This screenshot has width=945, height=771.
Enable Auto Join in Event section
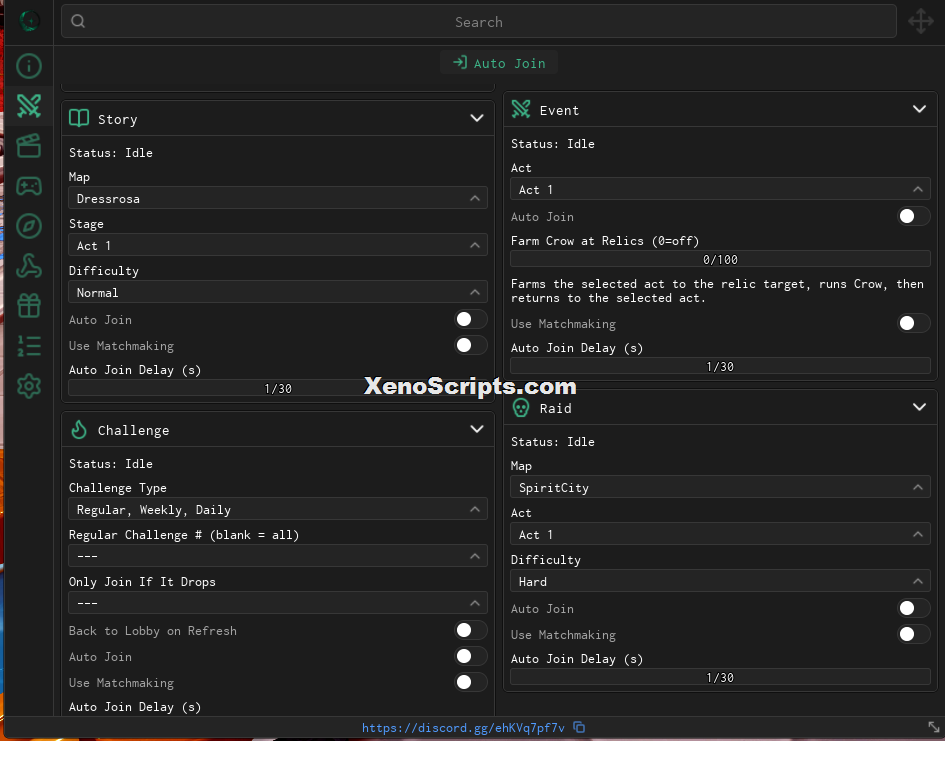pyautogui.click(x=914, y=216)
